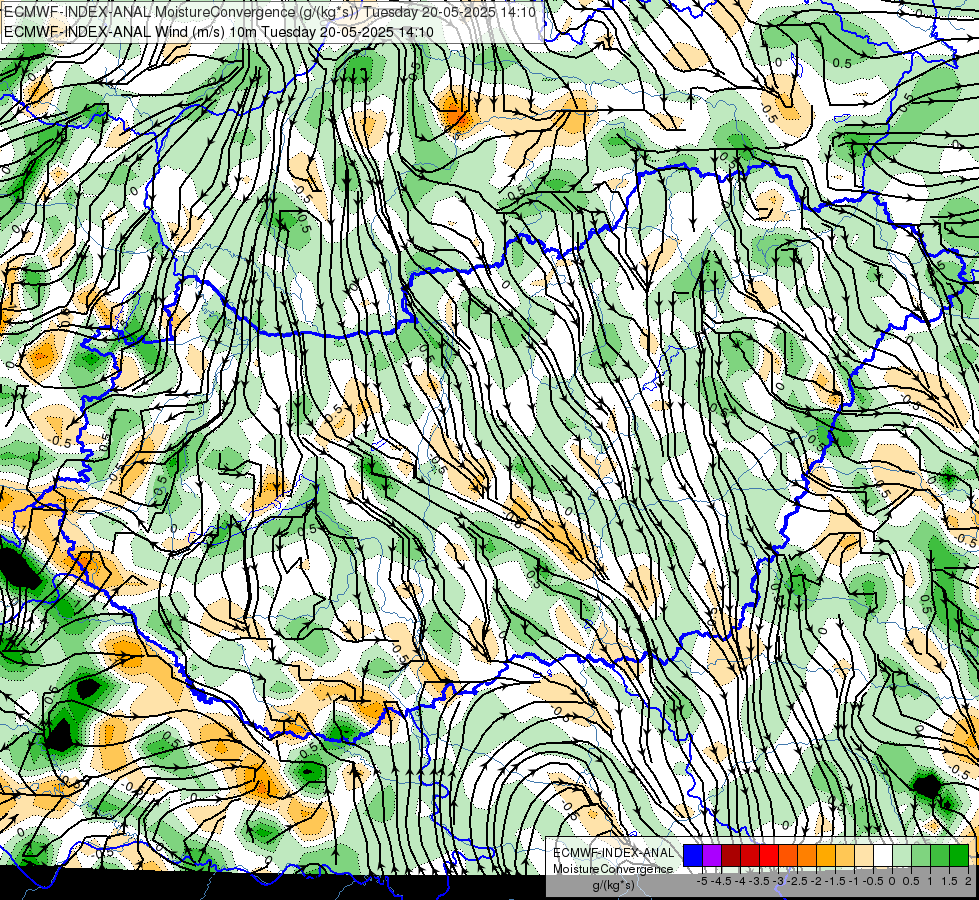This screenshot has height=900, width=979.
Task: Select the orange swatch between -2.5 and -2
Action: coord(807,856)
